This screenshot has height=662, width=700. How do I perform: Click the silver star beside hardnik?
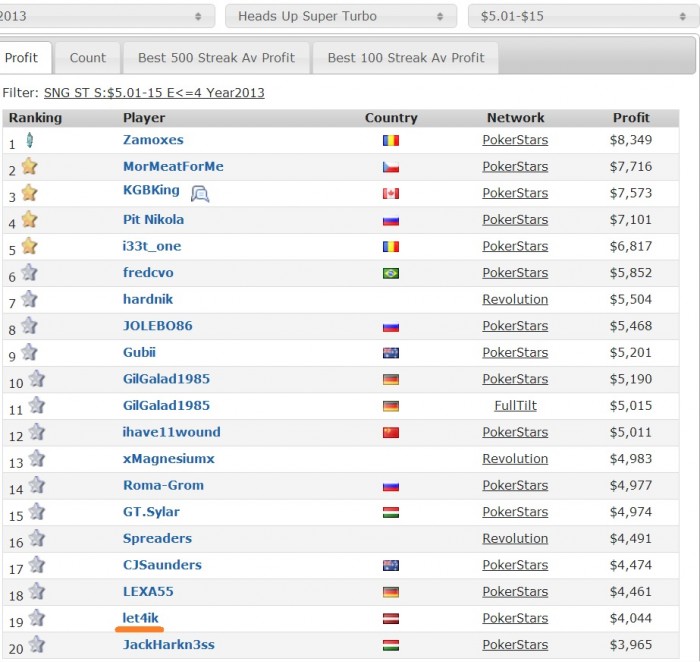click(29, 299)
